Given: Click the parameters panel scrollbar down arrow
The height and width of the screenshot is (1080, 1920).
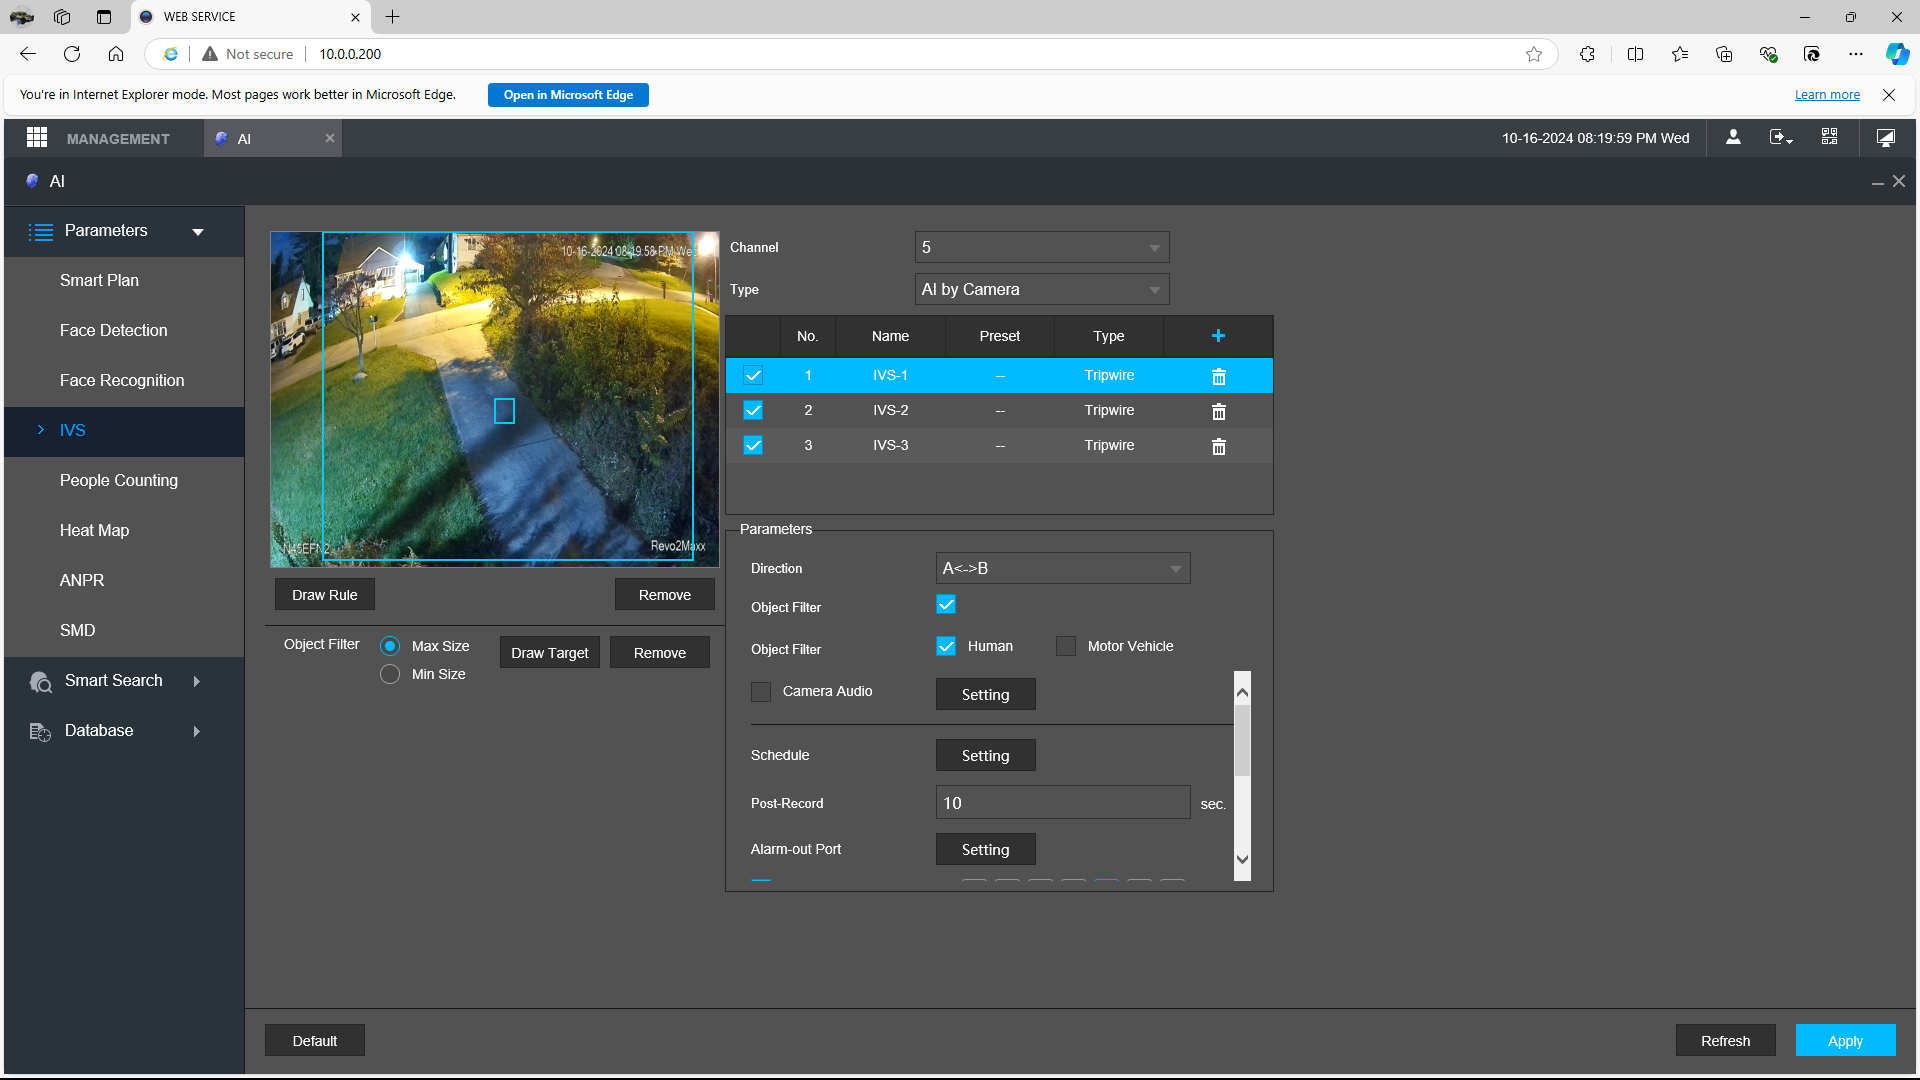Looking at the screenshot, I should (x=1242, y=859).
